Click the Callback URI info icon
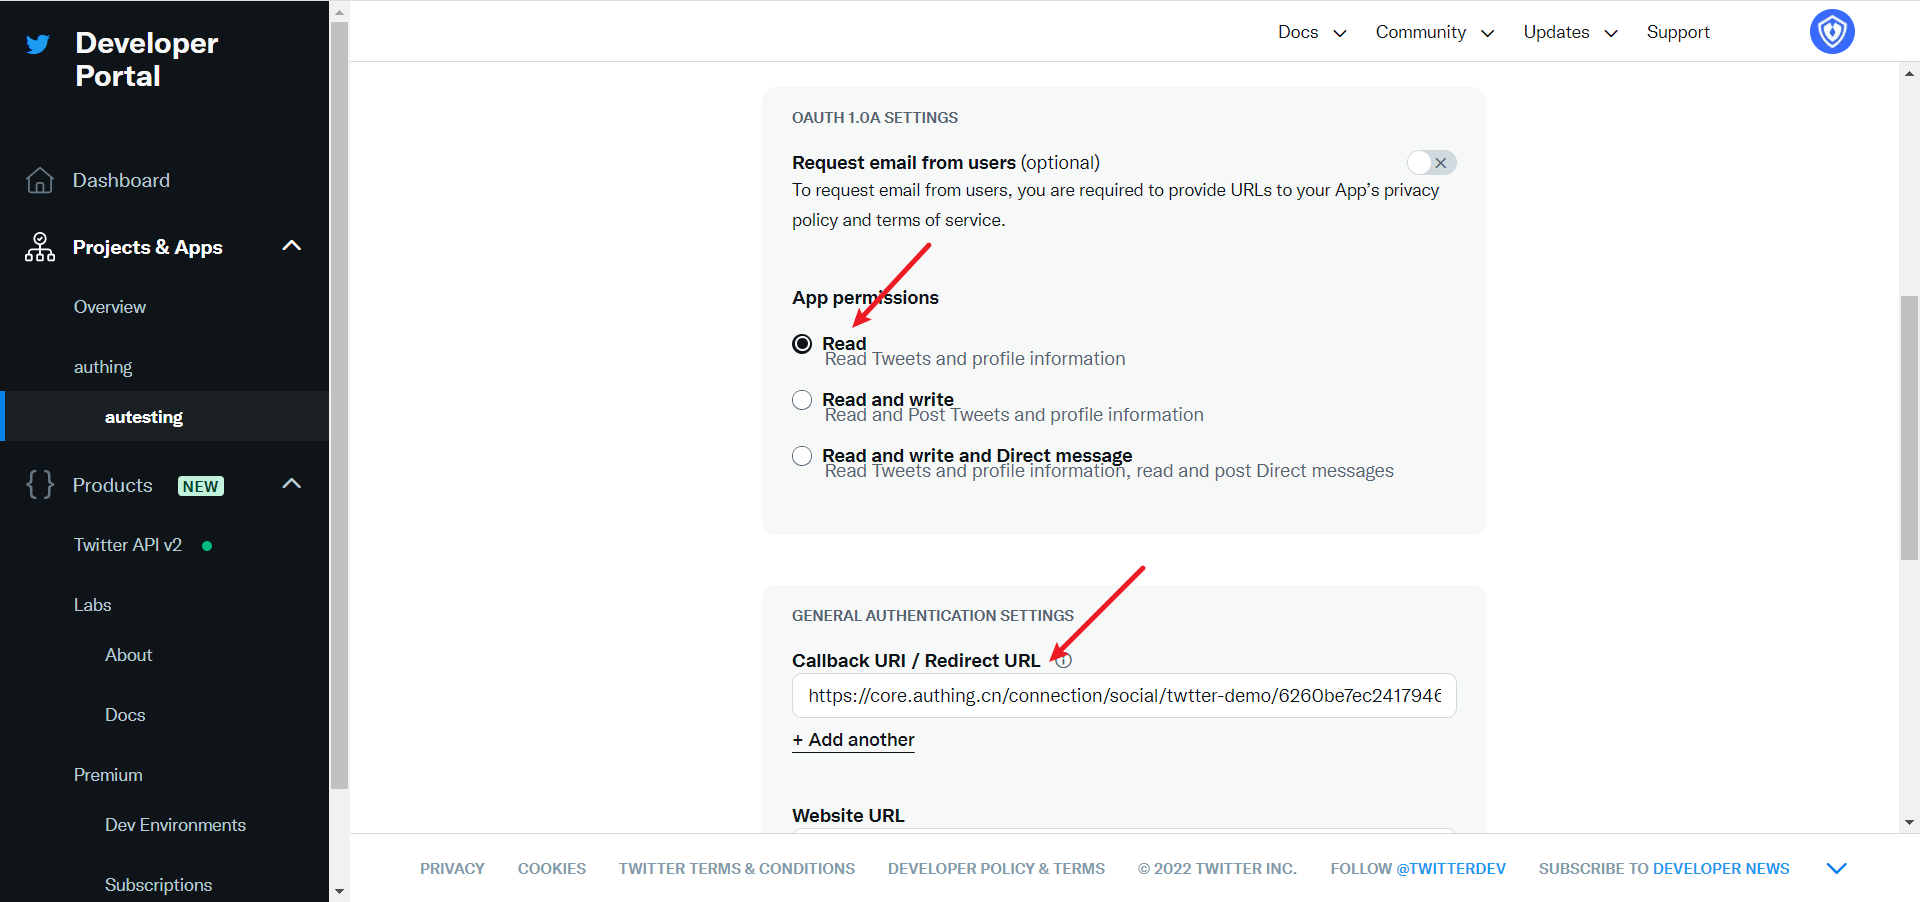The width and height of the screenshot is (1920, 902). (x=1064, y=660)
